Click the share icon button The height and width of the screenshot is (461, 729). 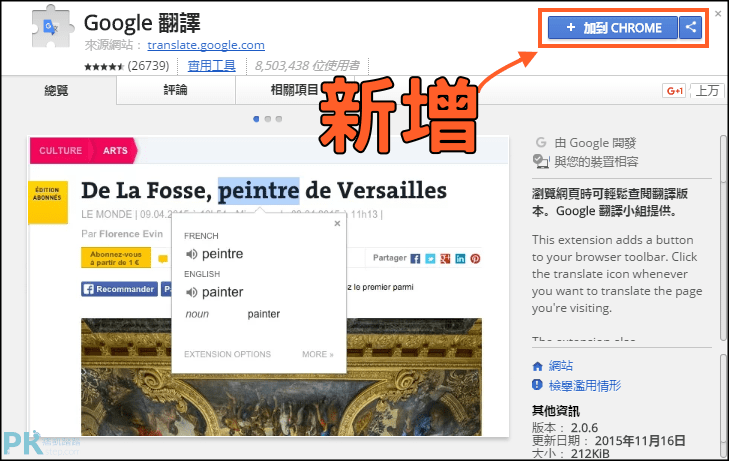pos(690,28)
